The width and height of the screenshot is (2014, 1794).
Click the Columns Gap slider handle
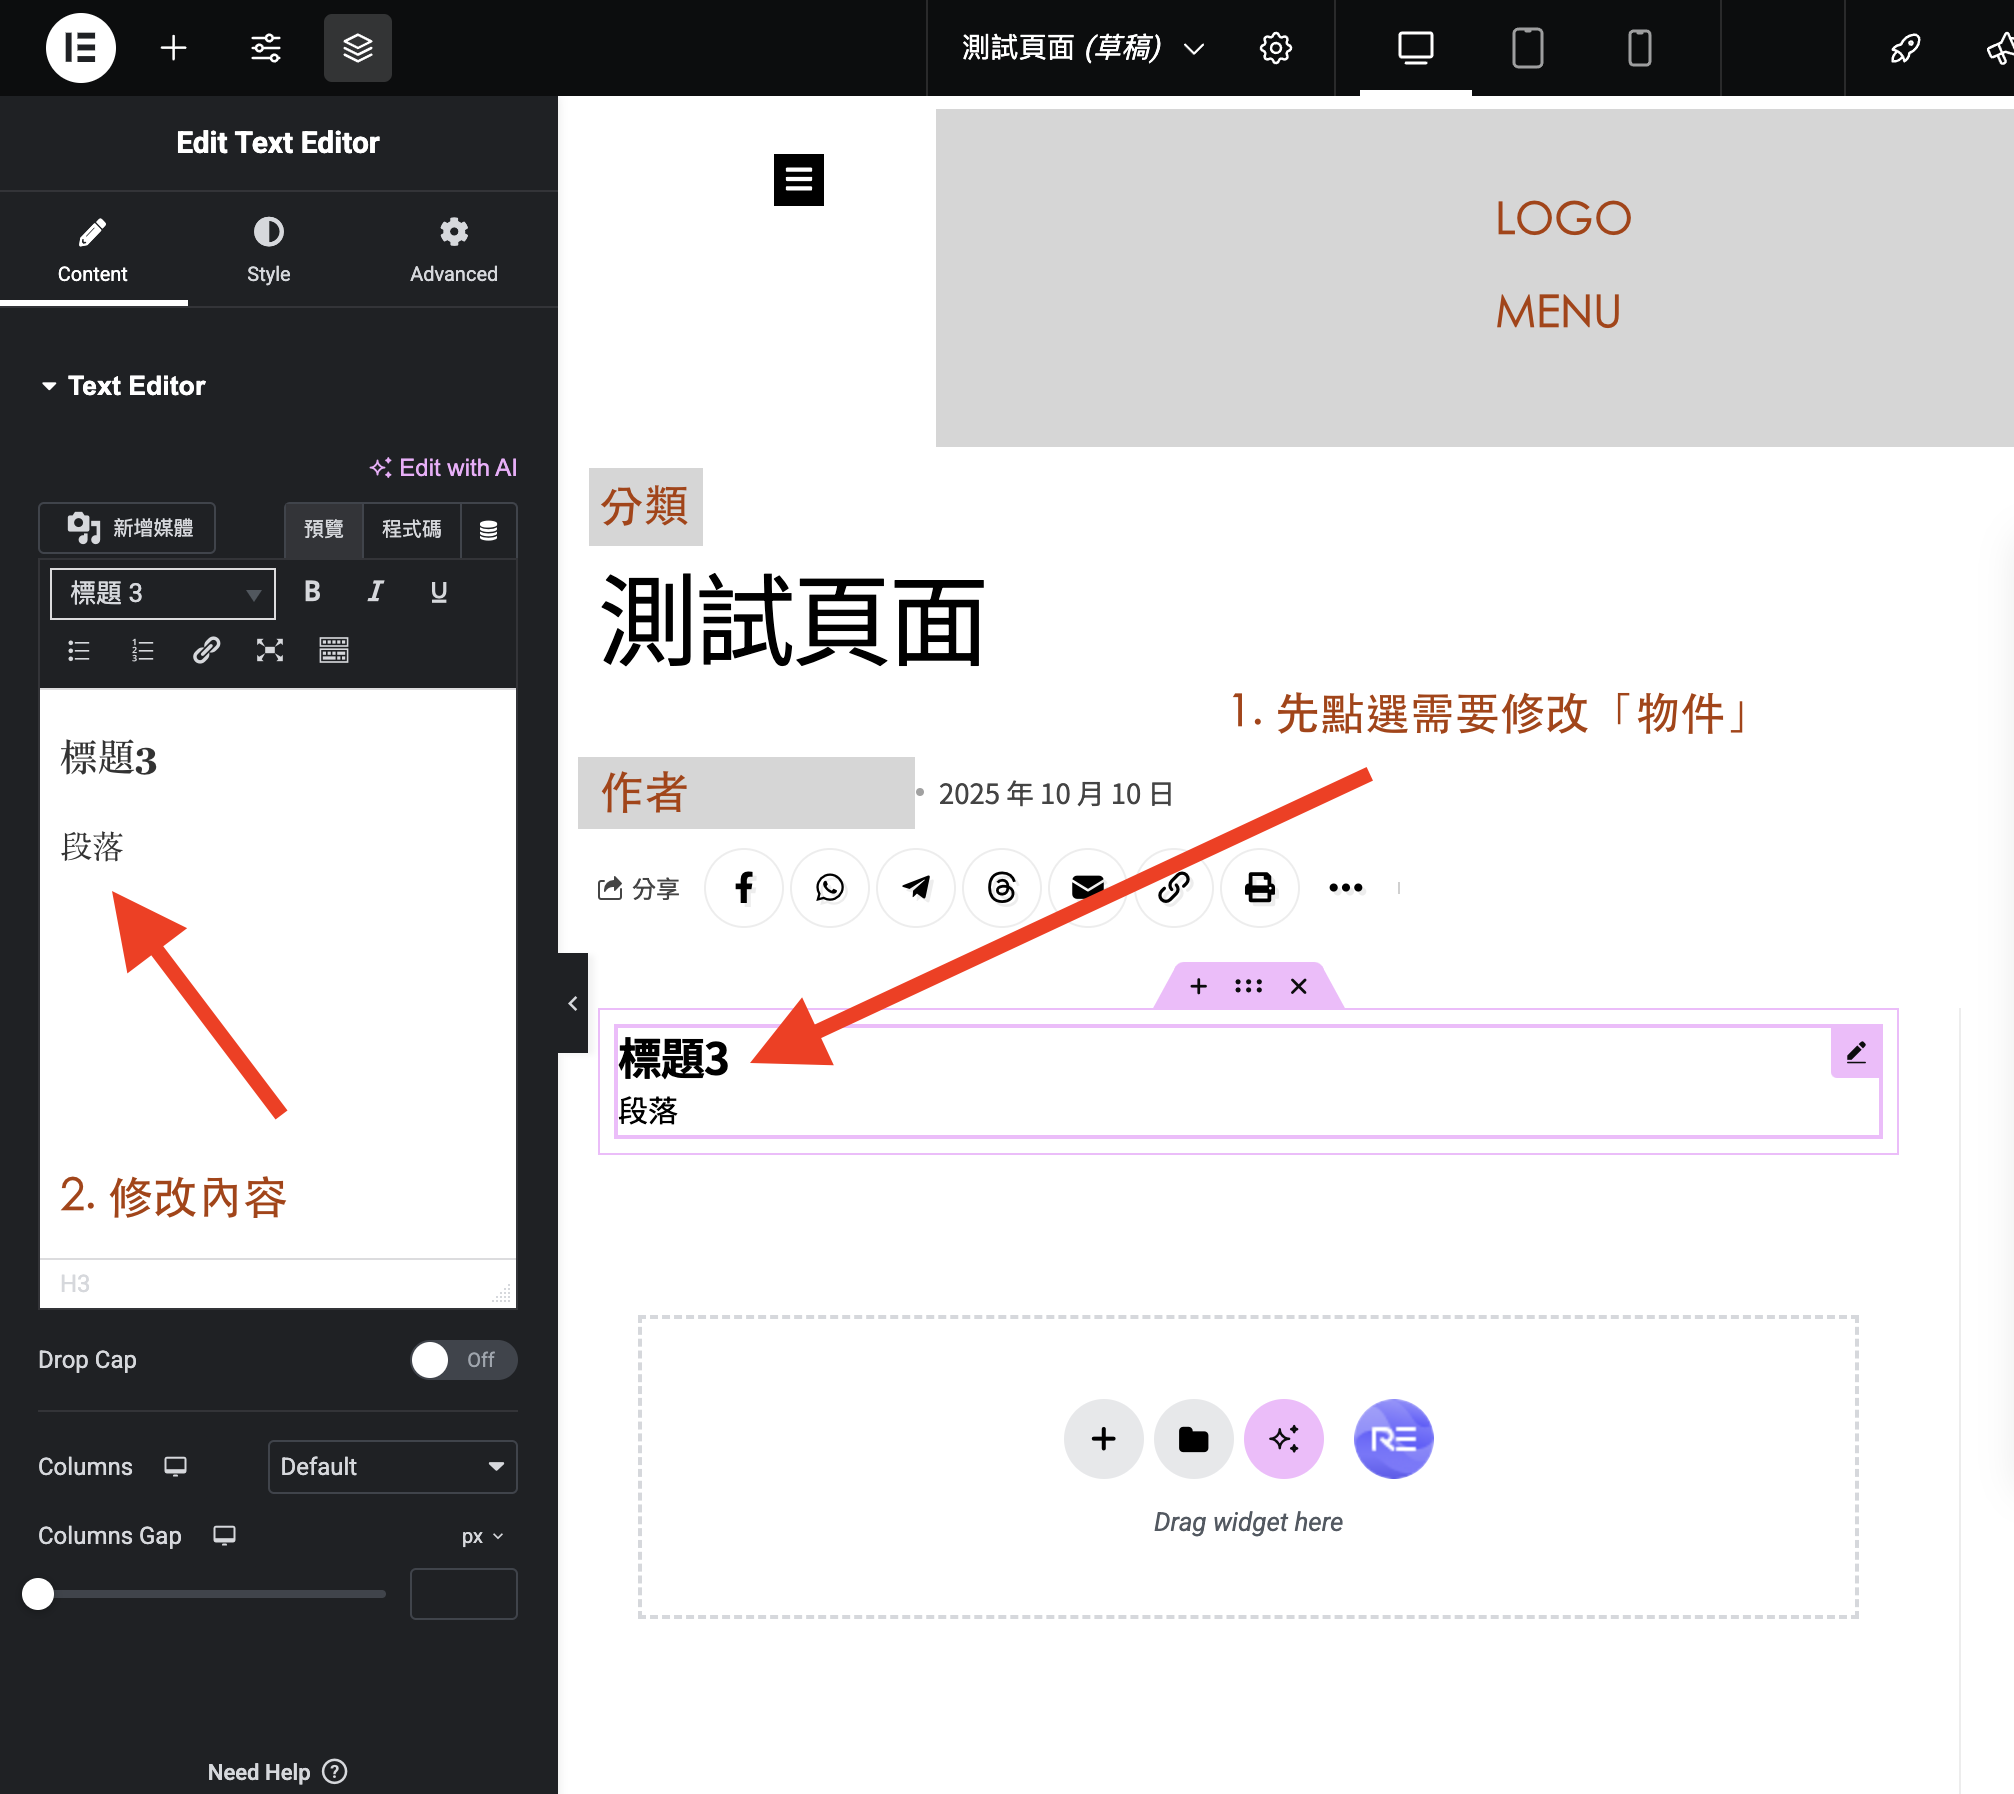tap(38, 1594)
